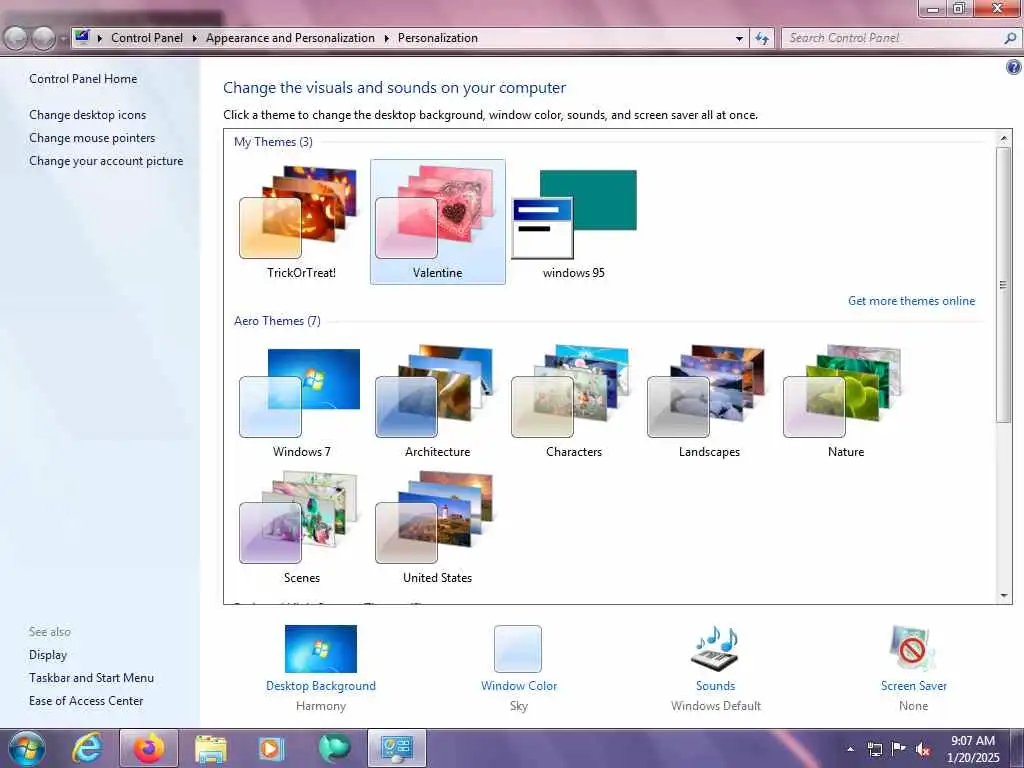
Task: Open Windows Media Player on taskbar
Action: click(270, 748)
